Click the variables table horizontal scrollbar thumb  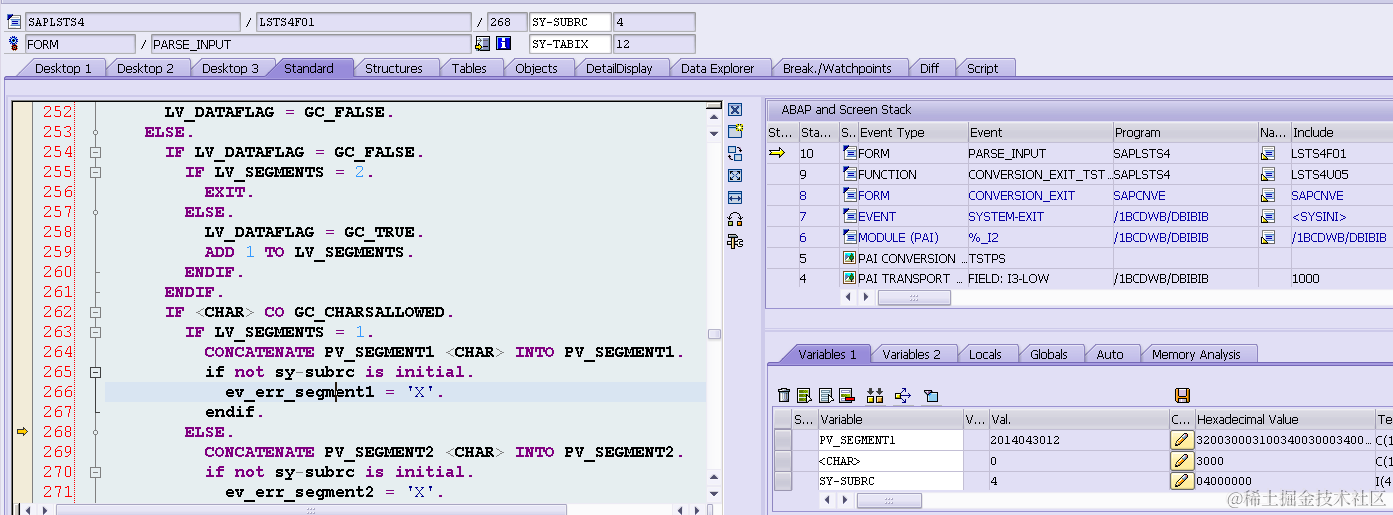tap(889, 499)
